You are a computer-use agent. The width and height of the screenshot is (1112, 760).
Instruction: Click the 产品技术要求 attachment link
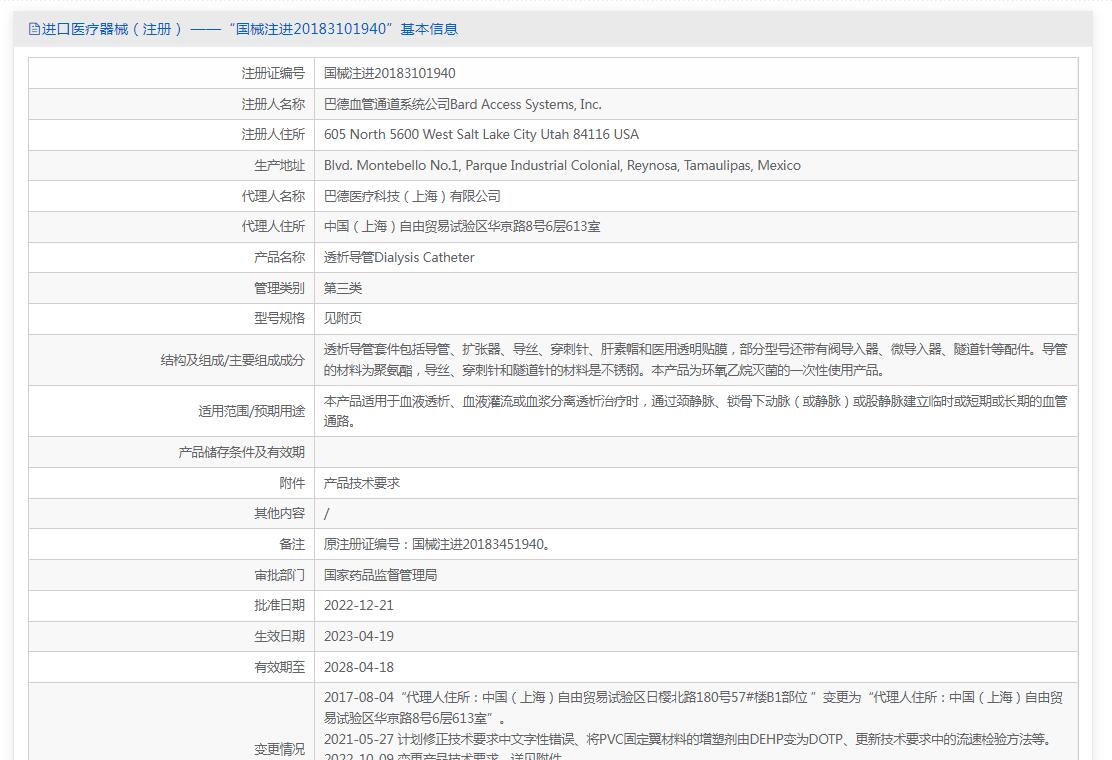362,483
